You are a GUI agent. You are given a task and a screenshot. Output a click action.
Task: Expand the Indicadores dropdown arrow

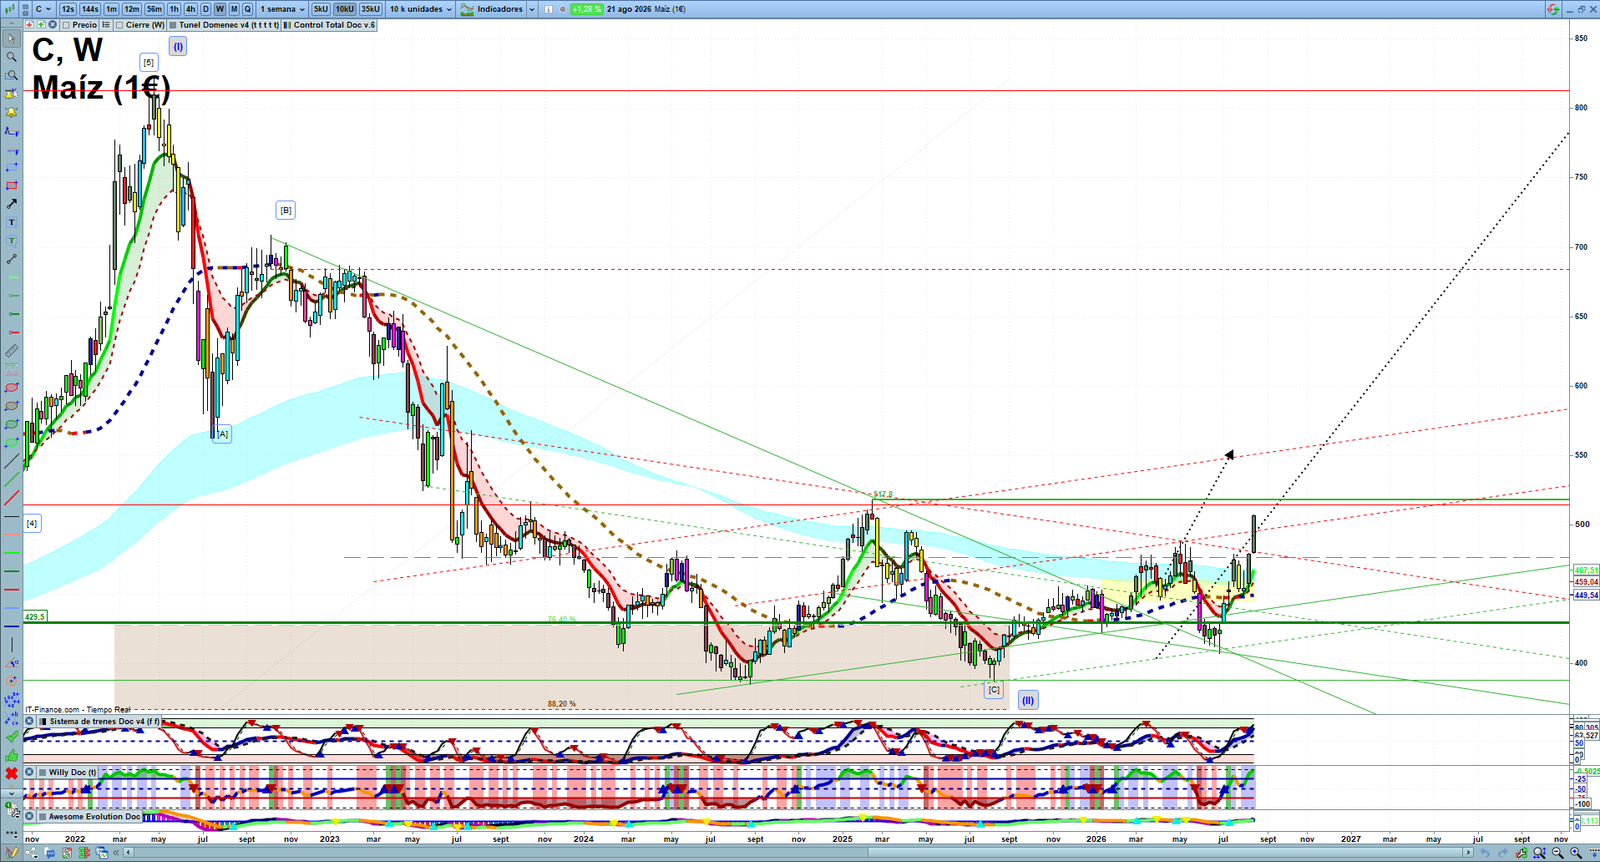coord(531,9)
